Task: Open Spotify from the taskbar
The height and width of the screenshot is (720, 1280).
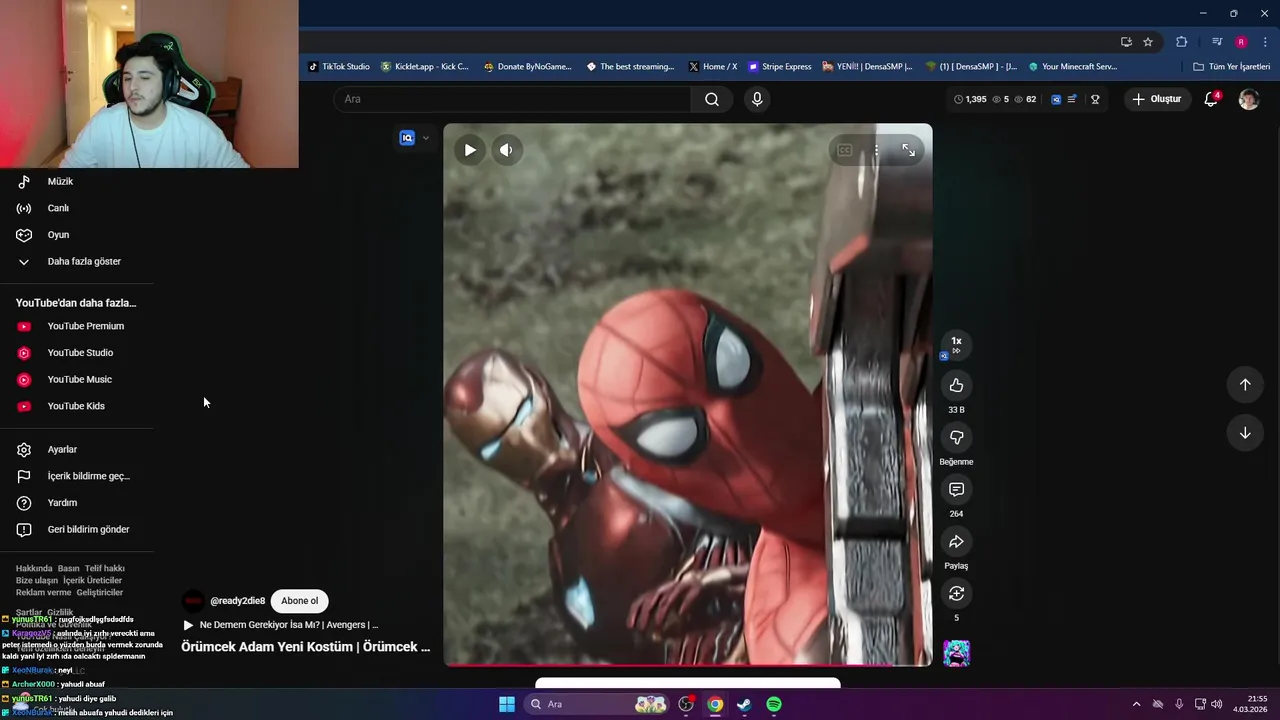Action: (x=774, y=704)
